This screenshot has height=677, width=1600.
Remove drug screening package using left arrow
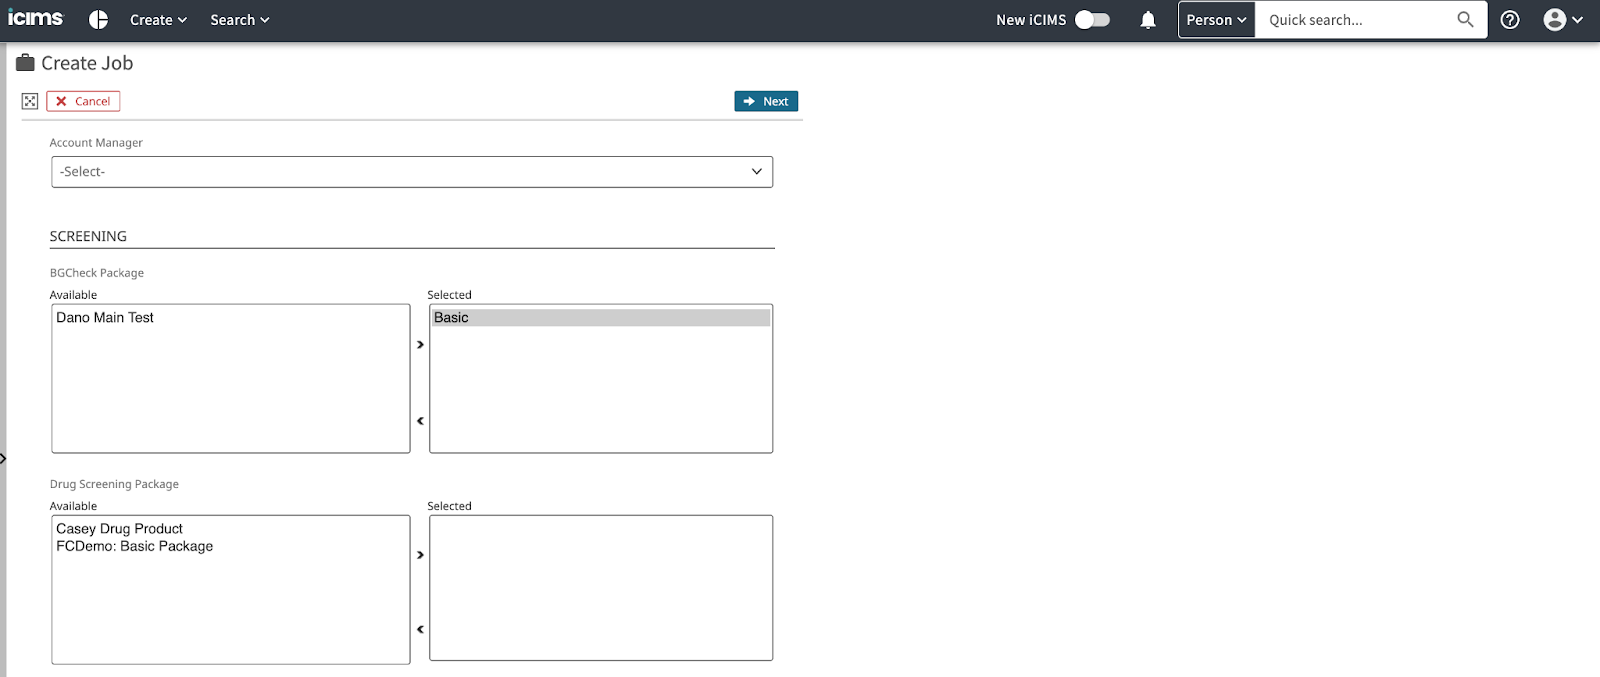click(x=420, y=630)
